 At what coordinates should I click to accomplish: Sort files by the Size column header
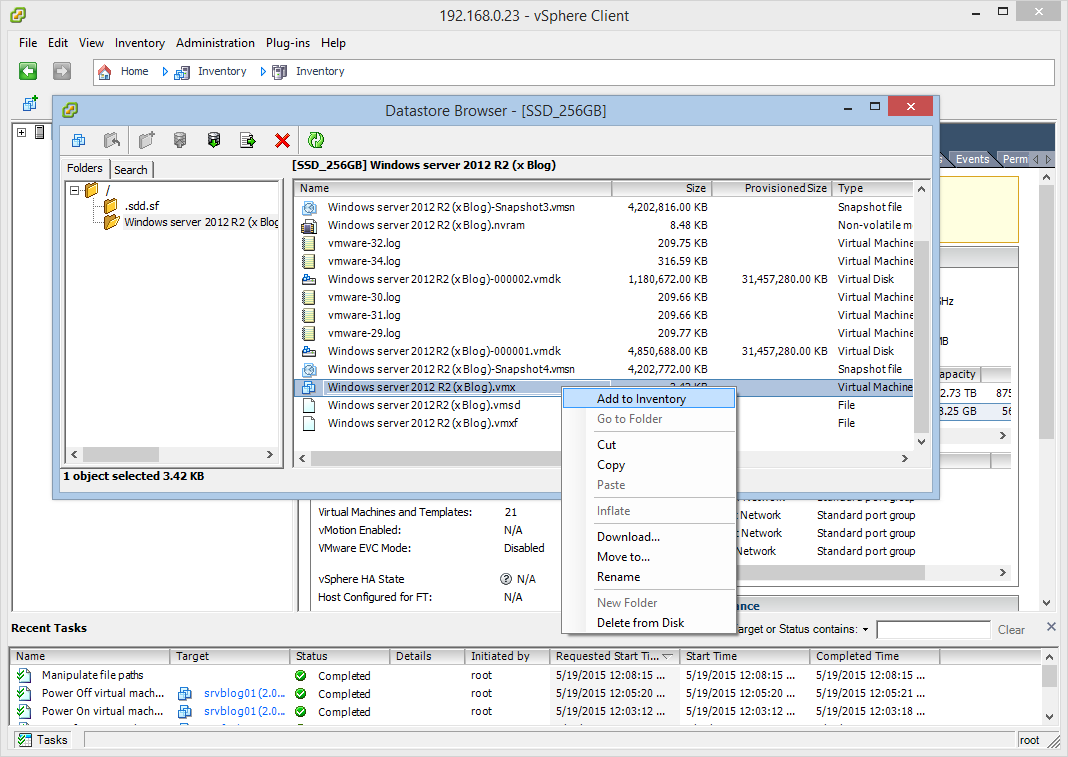coord(661,188)
